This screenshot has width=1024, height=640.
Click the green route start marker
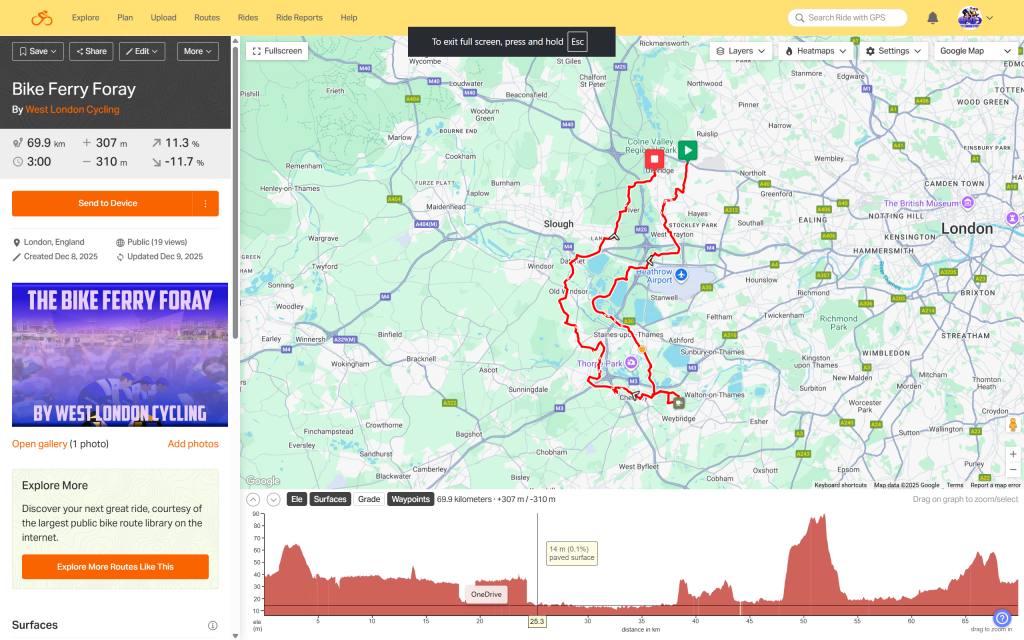pyautogui.click(x=687, y=150)
